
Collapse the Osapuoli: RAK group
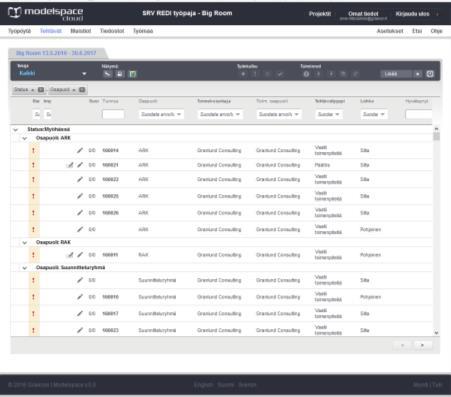25,242
